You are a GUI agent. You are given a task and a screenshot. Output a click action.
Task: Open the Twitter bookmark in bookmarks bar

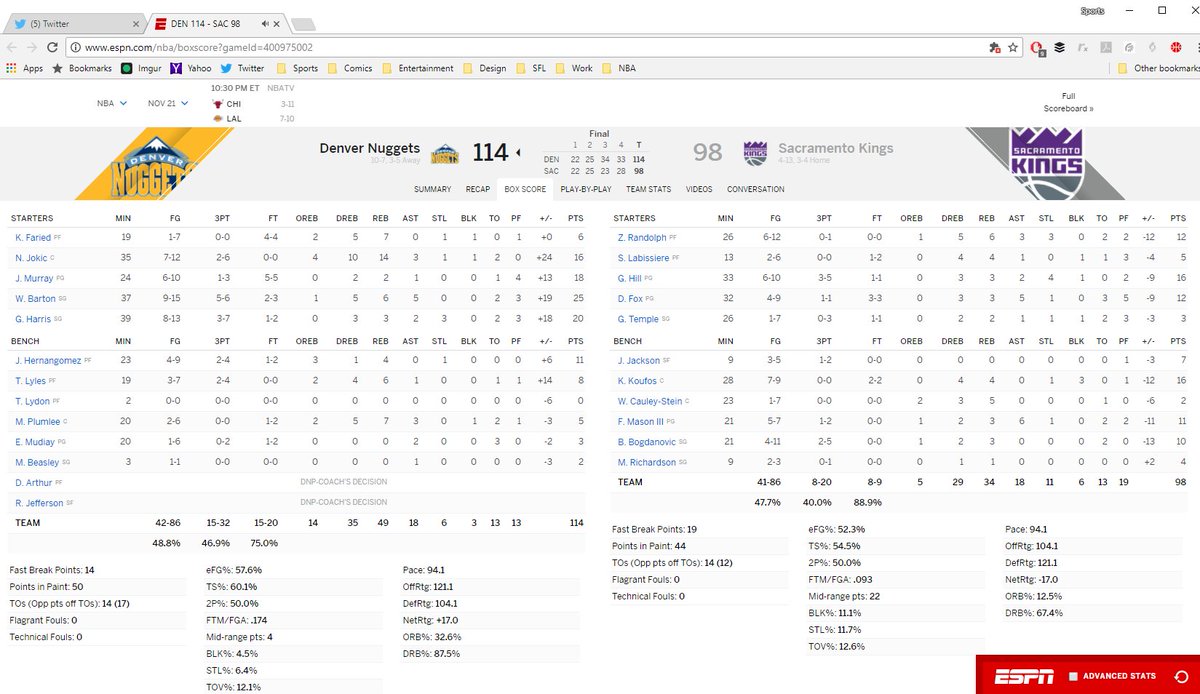[x=242, y=69]
